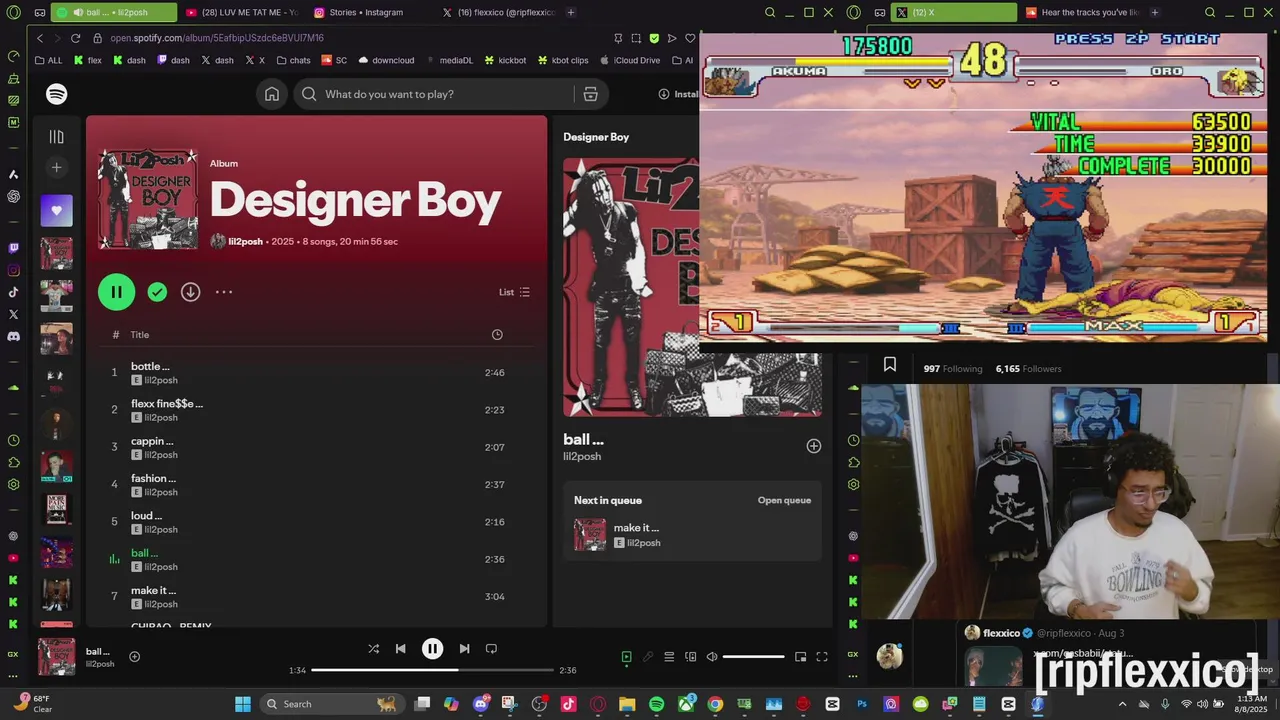The height and width of the screenshot is (720, 1280).
Task: Open the 'downcloud' bookmark
Action: 386,60
